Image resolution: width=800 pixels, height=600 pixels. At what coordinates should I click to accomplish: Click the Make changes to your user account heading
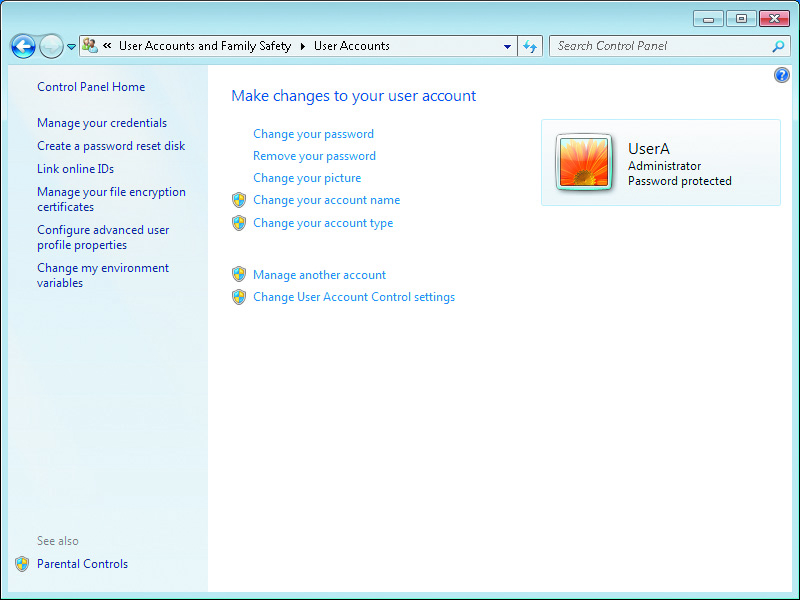[354, 96]
